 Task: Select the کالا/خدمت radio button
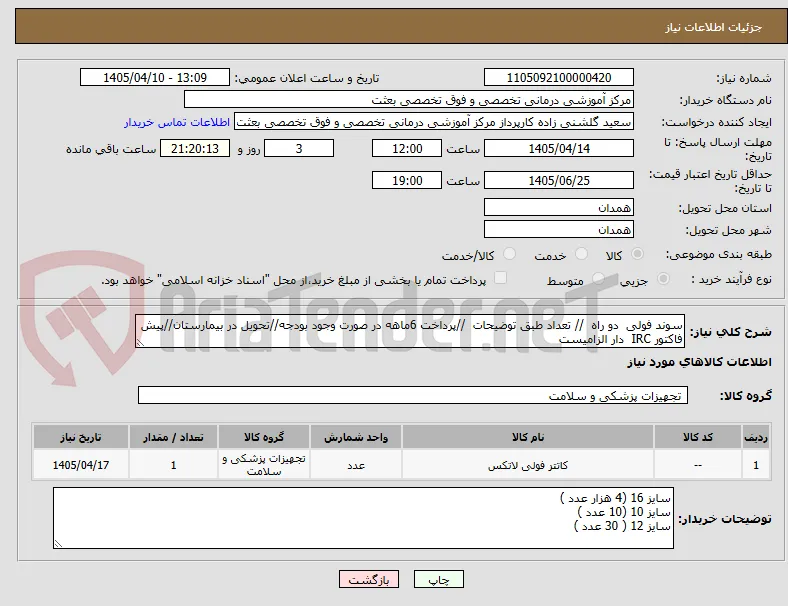(510, 254)
